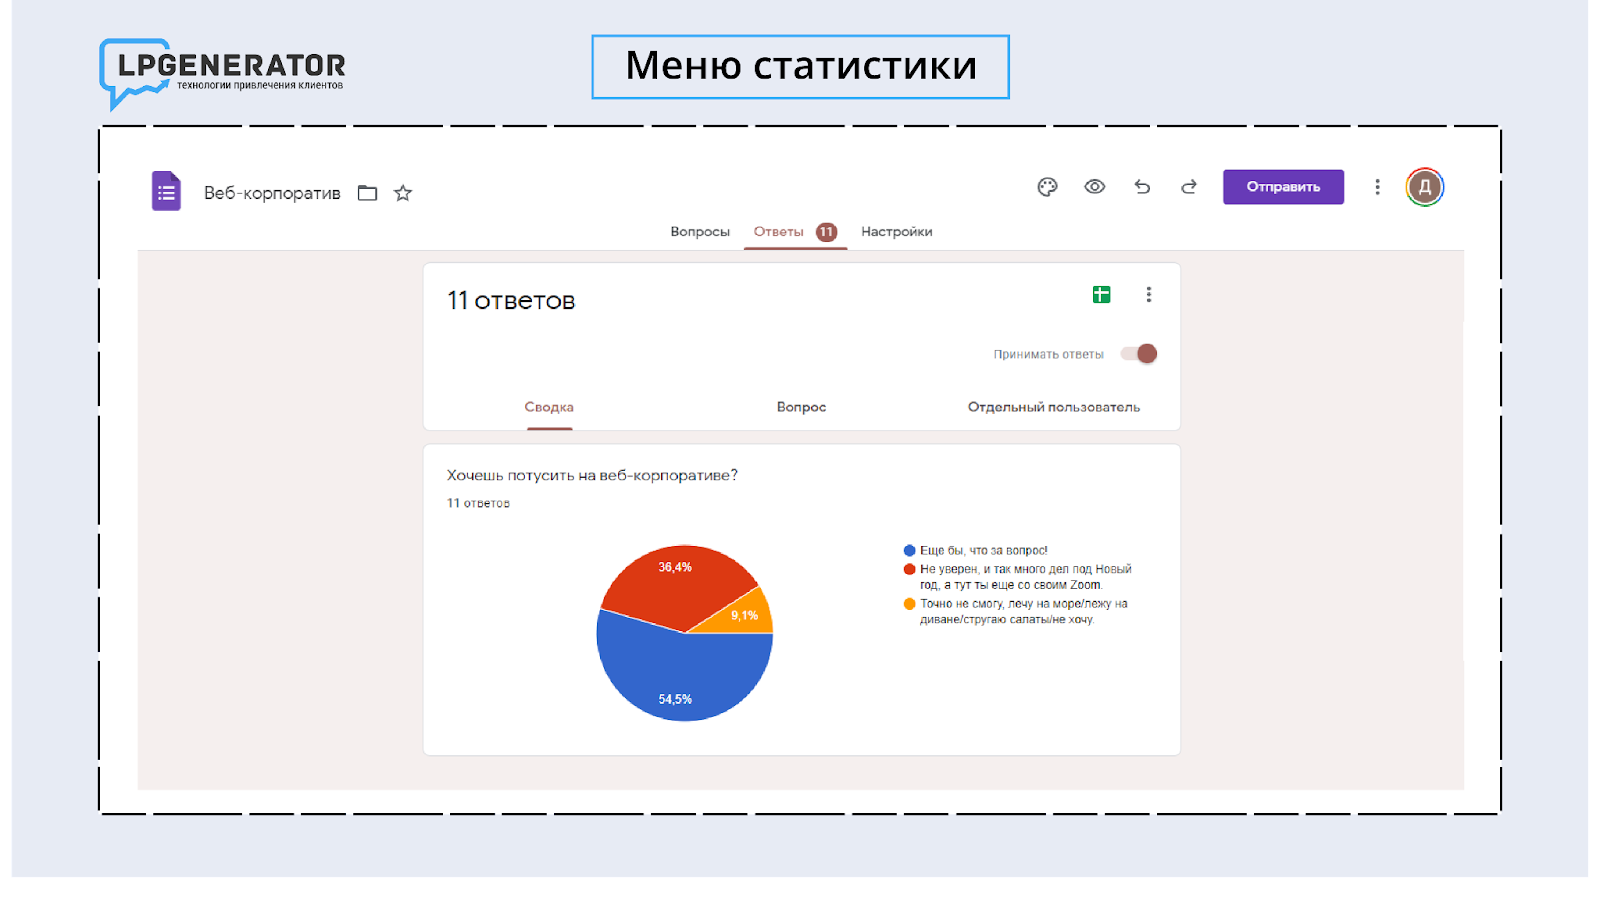Screen dimensions: 1600x913
Task: Open the more options menu beside Отправить
Action: pyautogui.click(x=1377, y=187)
